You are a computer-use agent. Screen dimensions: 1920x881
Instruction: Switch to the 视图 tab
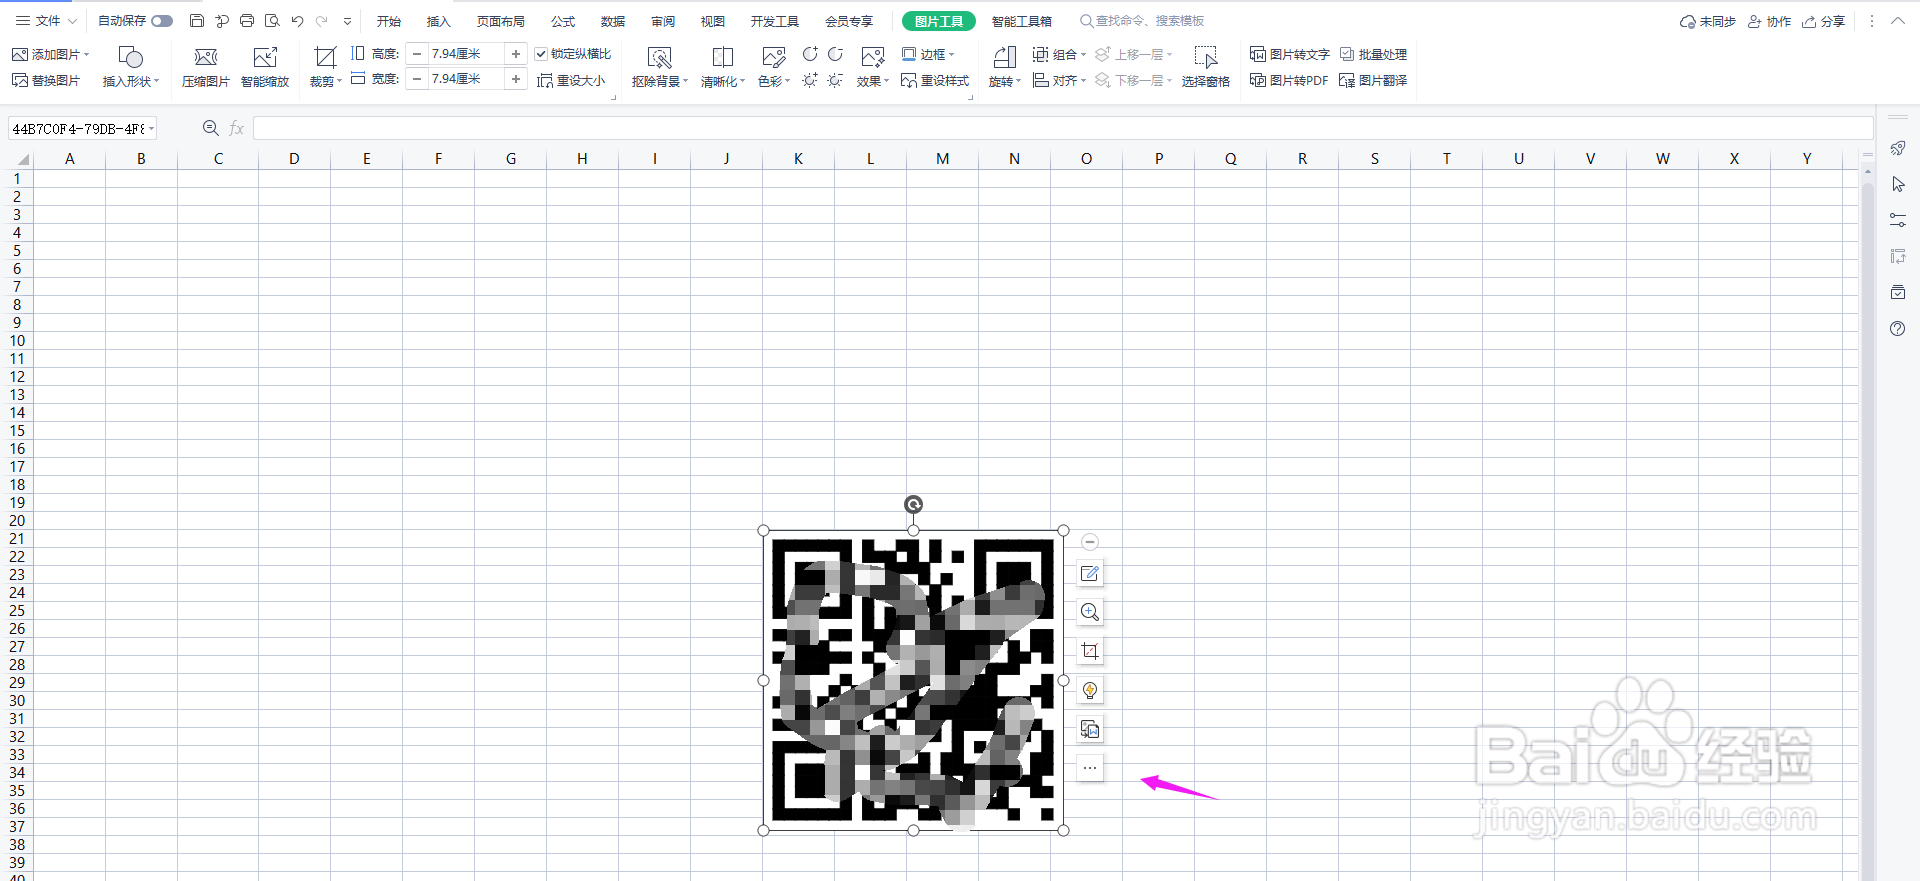(x=713, y=21)
